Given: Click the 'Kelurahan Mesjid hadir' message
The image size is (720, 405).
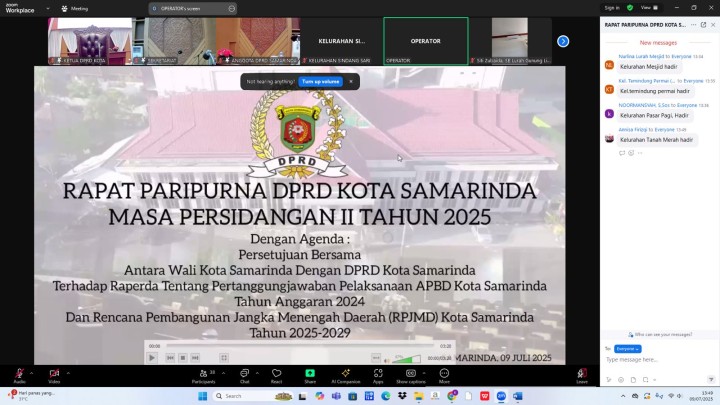Looking at the screenshot, I should coord(648,67).
